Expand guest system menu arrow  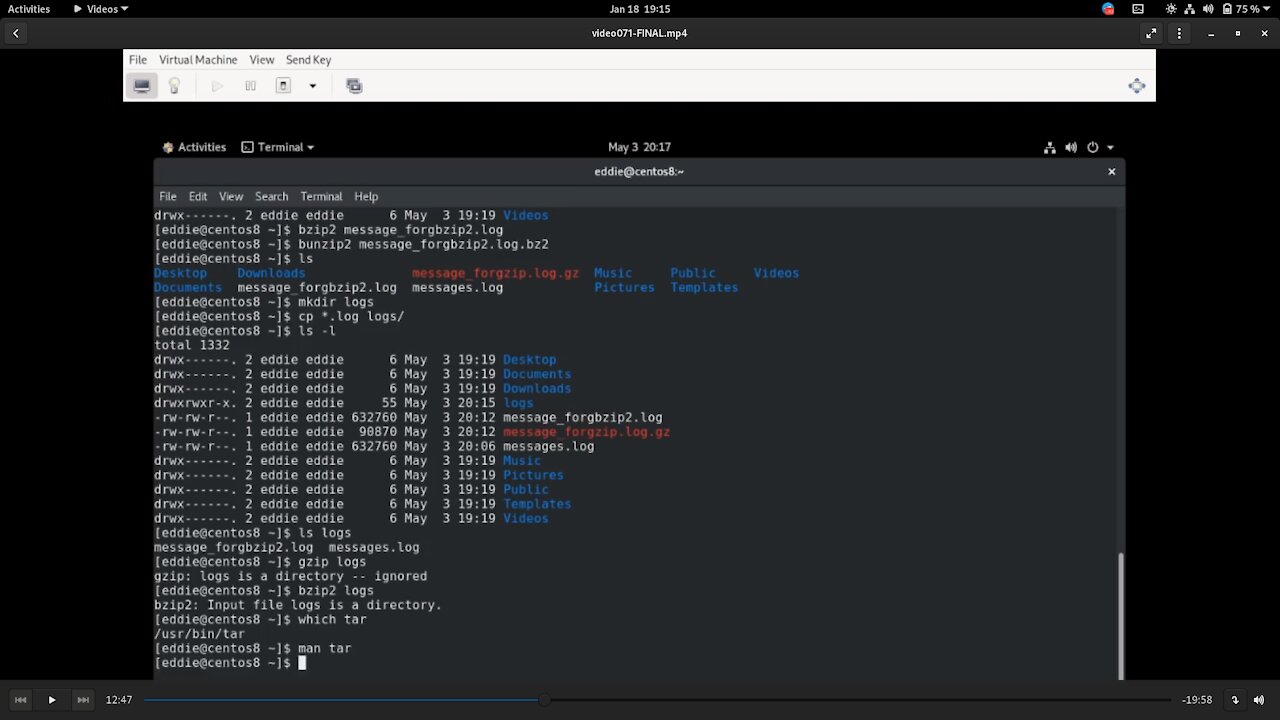click(x=1110, y=147)
